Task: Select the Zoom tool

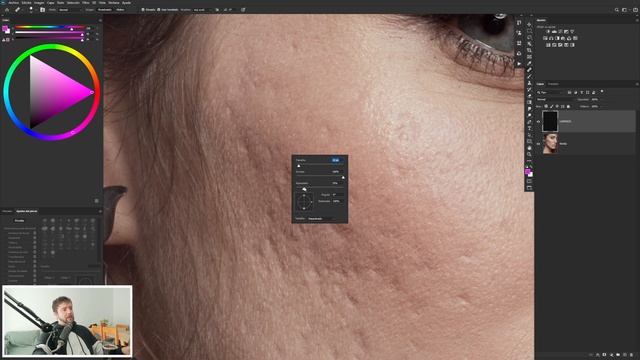Action: [x=529, y=154]
